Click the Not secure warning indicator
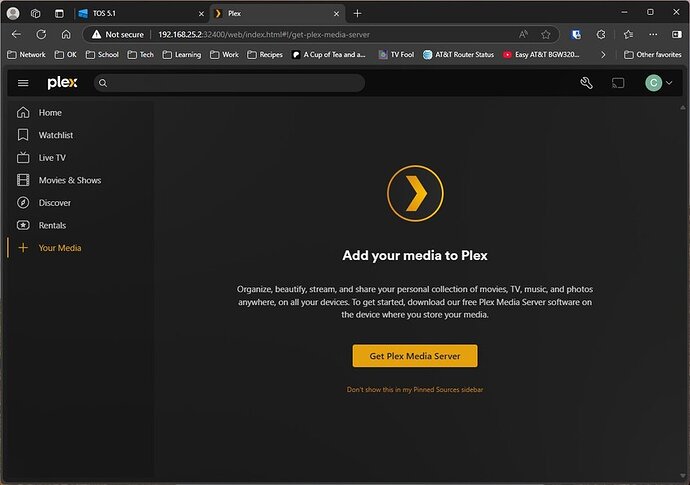 (117, 34)
